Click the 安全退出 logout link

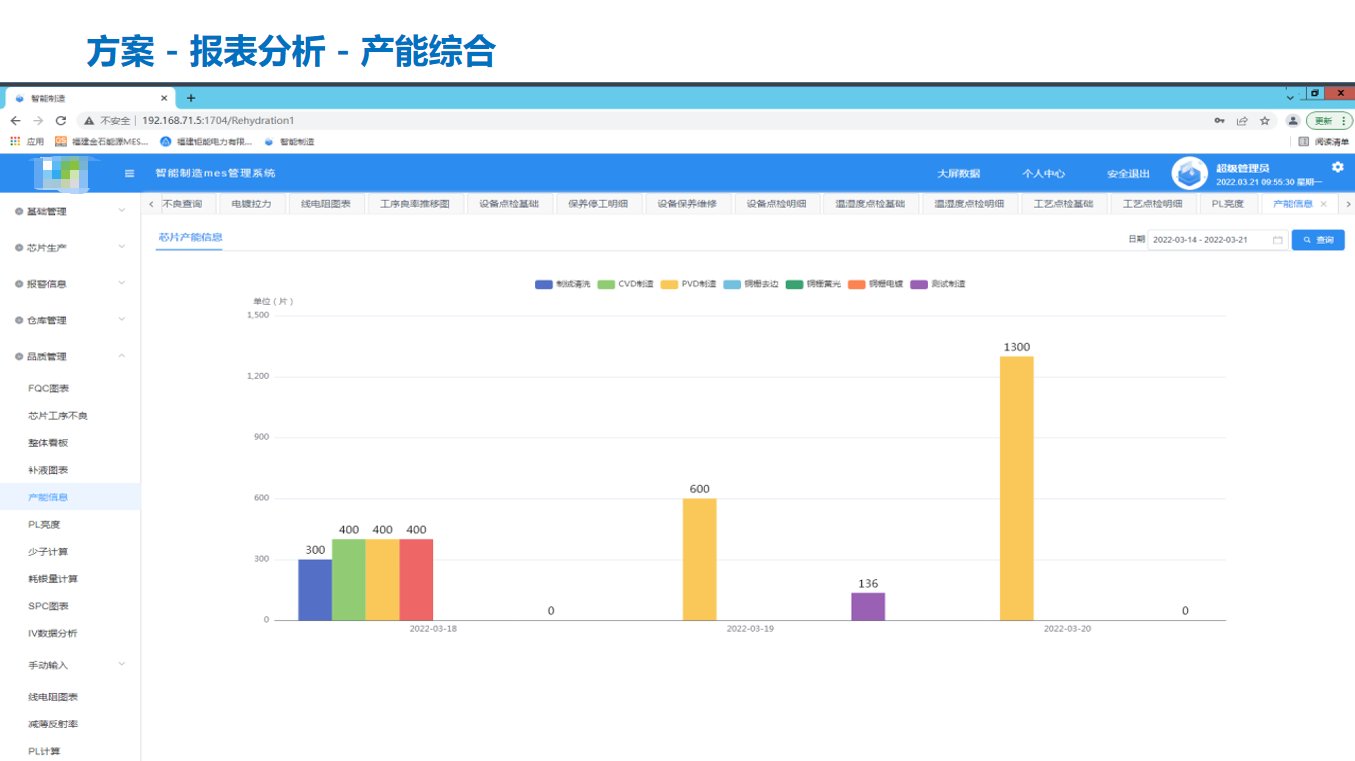[1128, 174]
